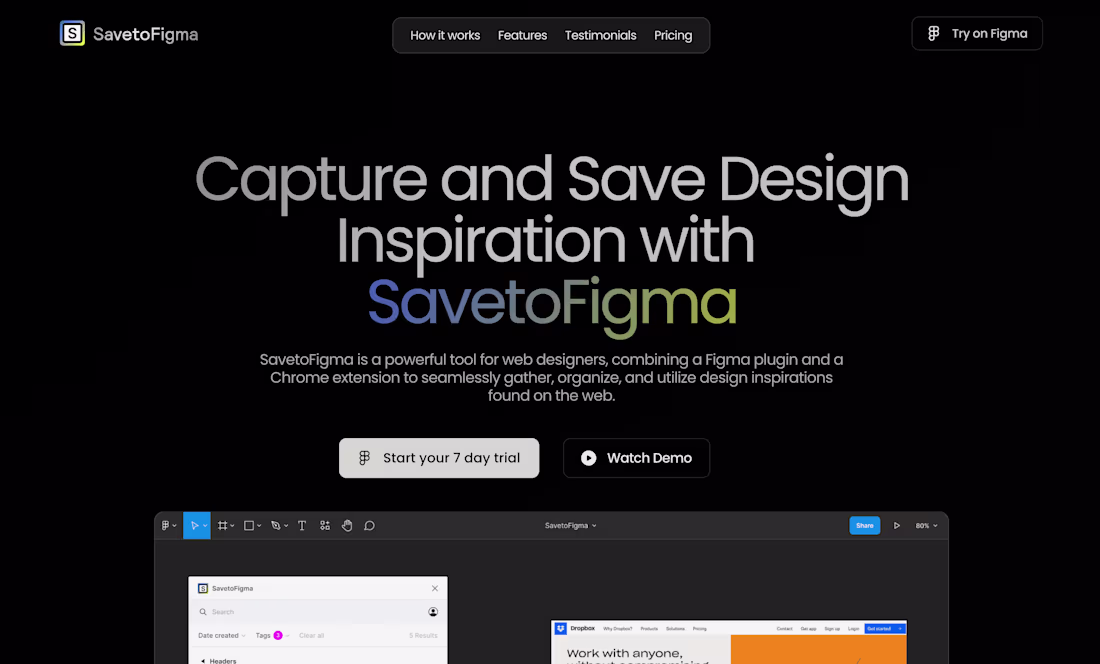Click the Clear all filters link
The width and height of the screenshot is (1100, 664).
pos(311,635)
